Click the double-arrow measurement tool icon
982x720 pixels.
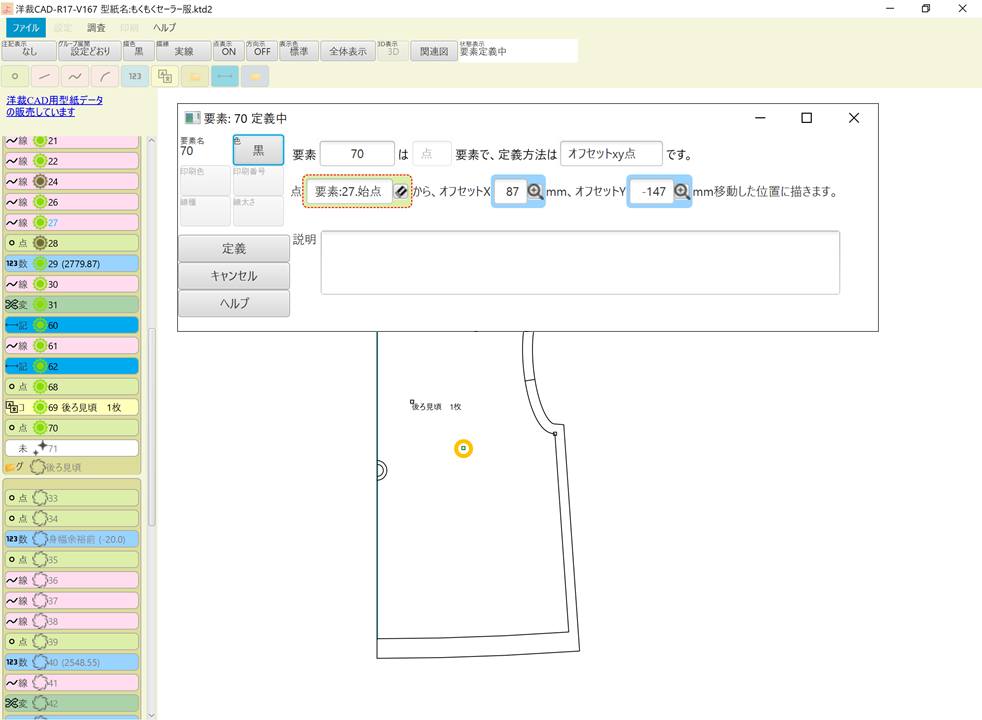[224, 76]
